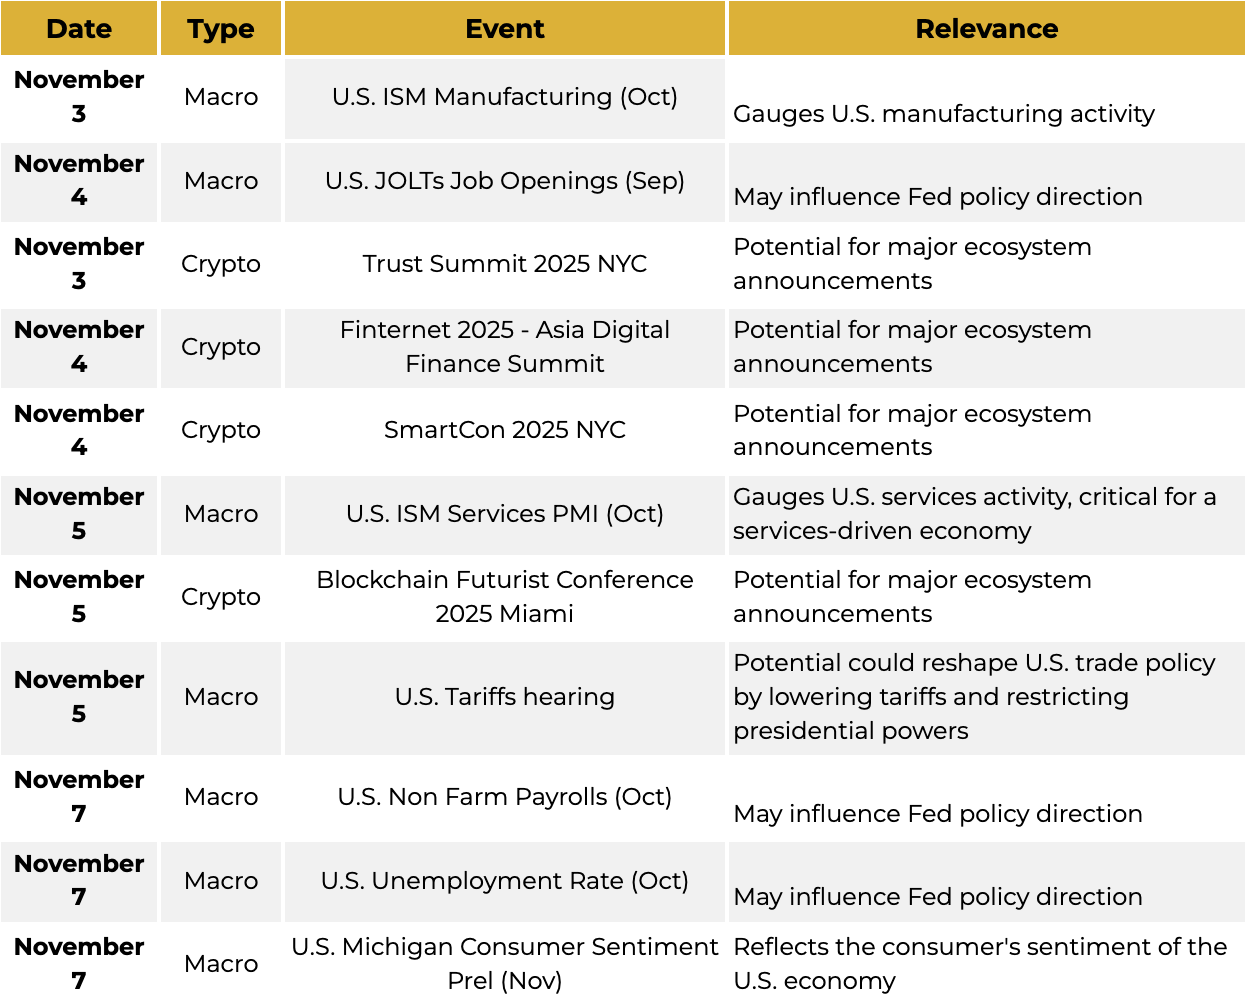
Task: Click the SmartCon 2025 NYC event cell
Action: [x=504, y=430]
